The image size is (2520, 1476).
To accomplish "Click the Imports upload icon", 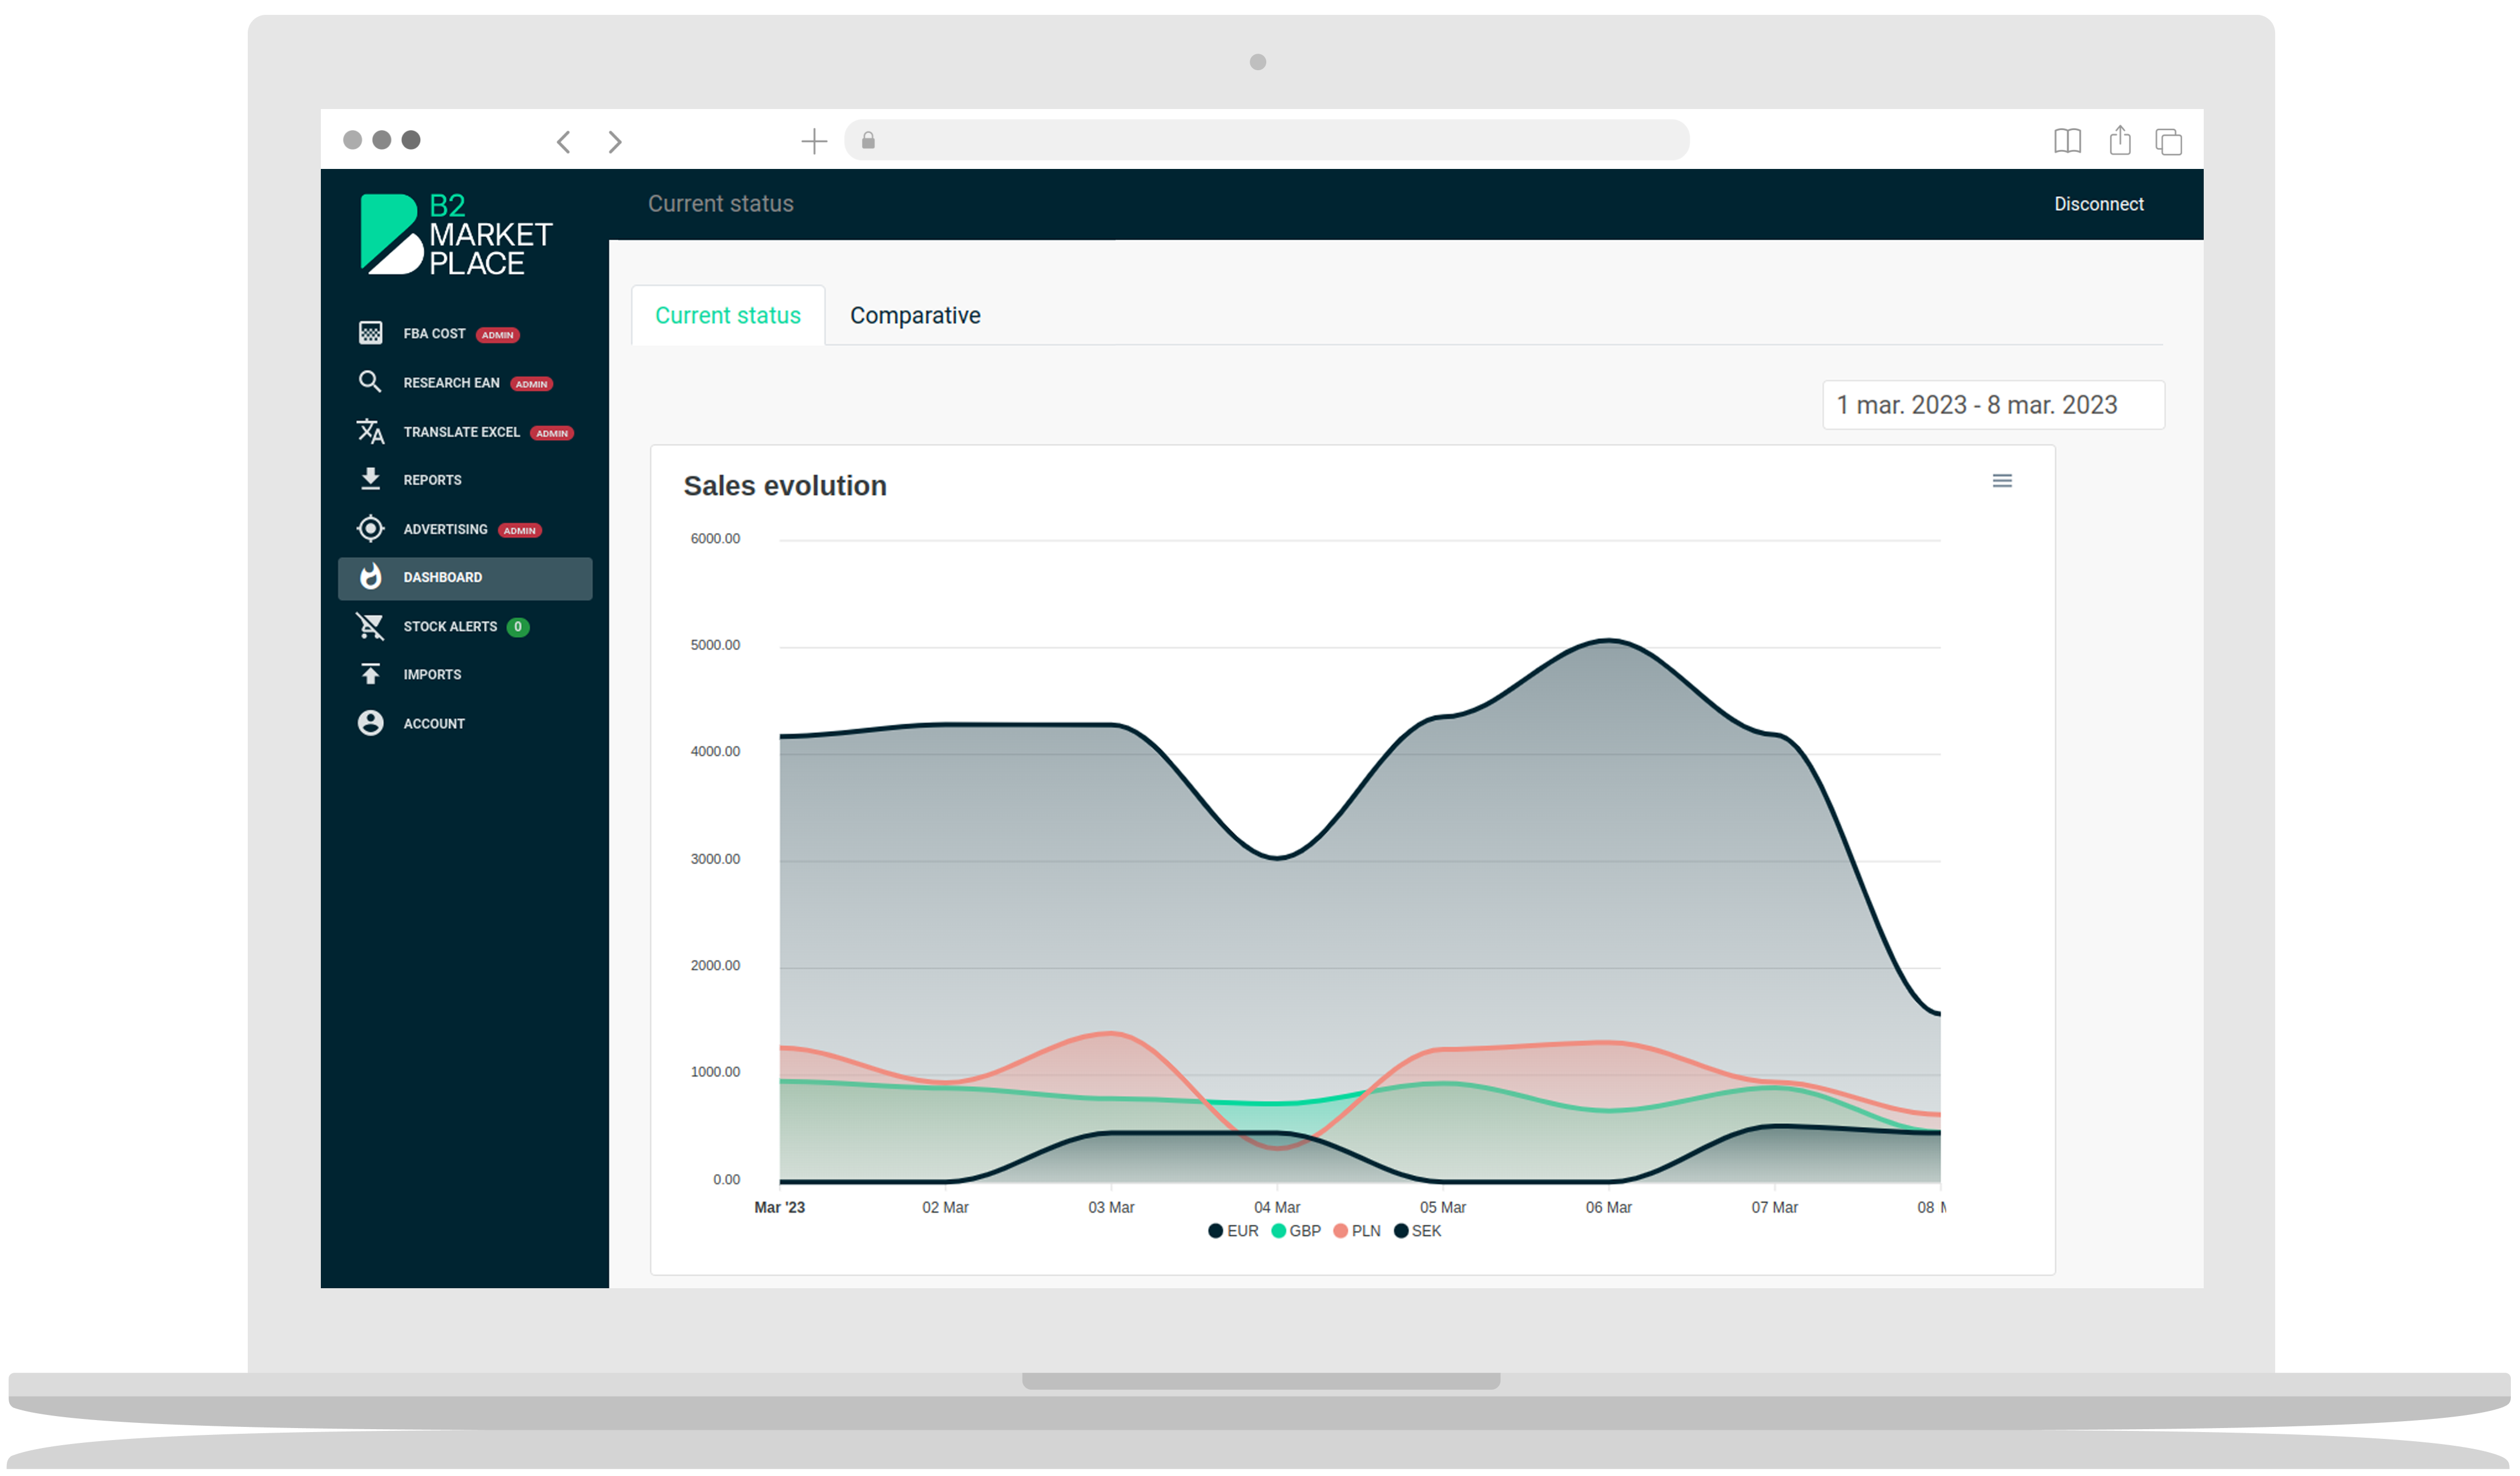I will pyautogui.click(x=370, y=674).
